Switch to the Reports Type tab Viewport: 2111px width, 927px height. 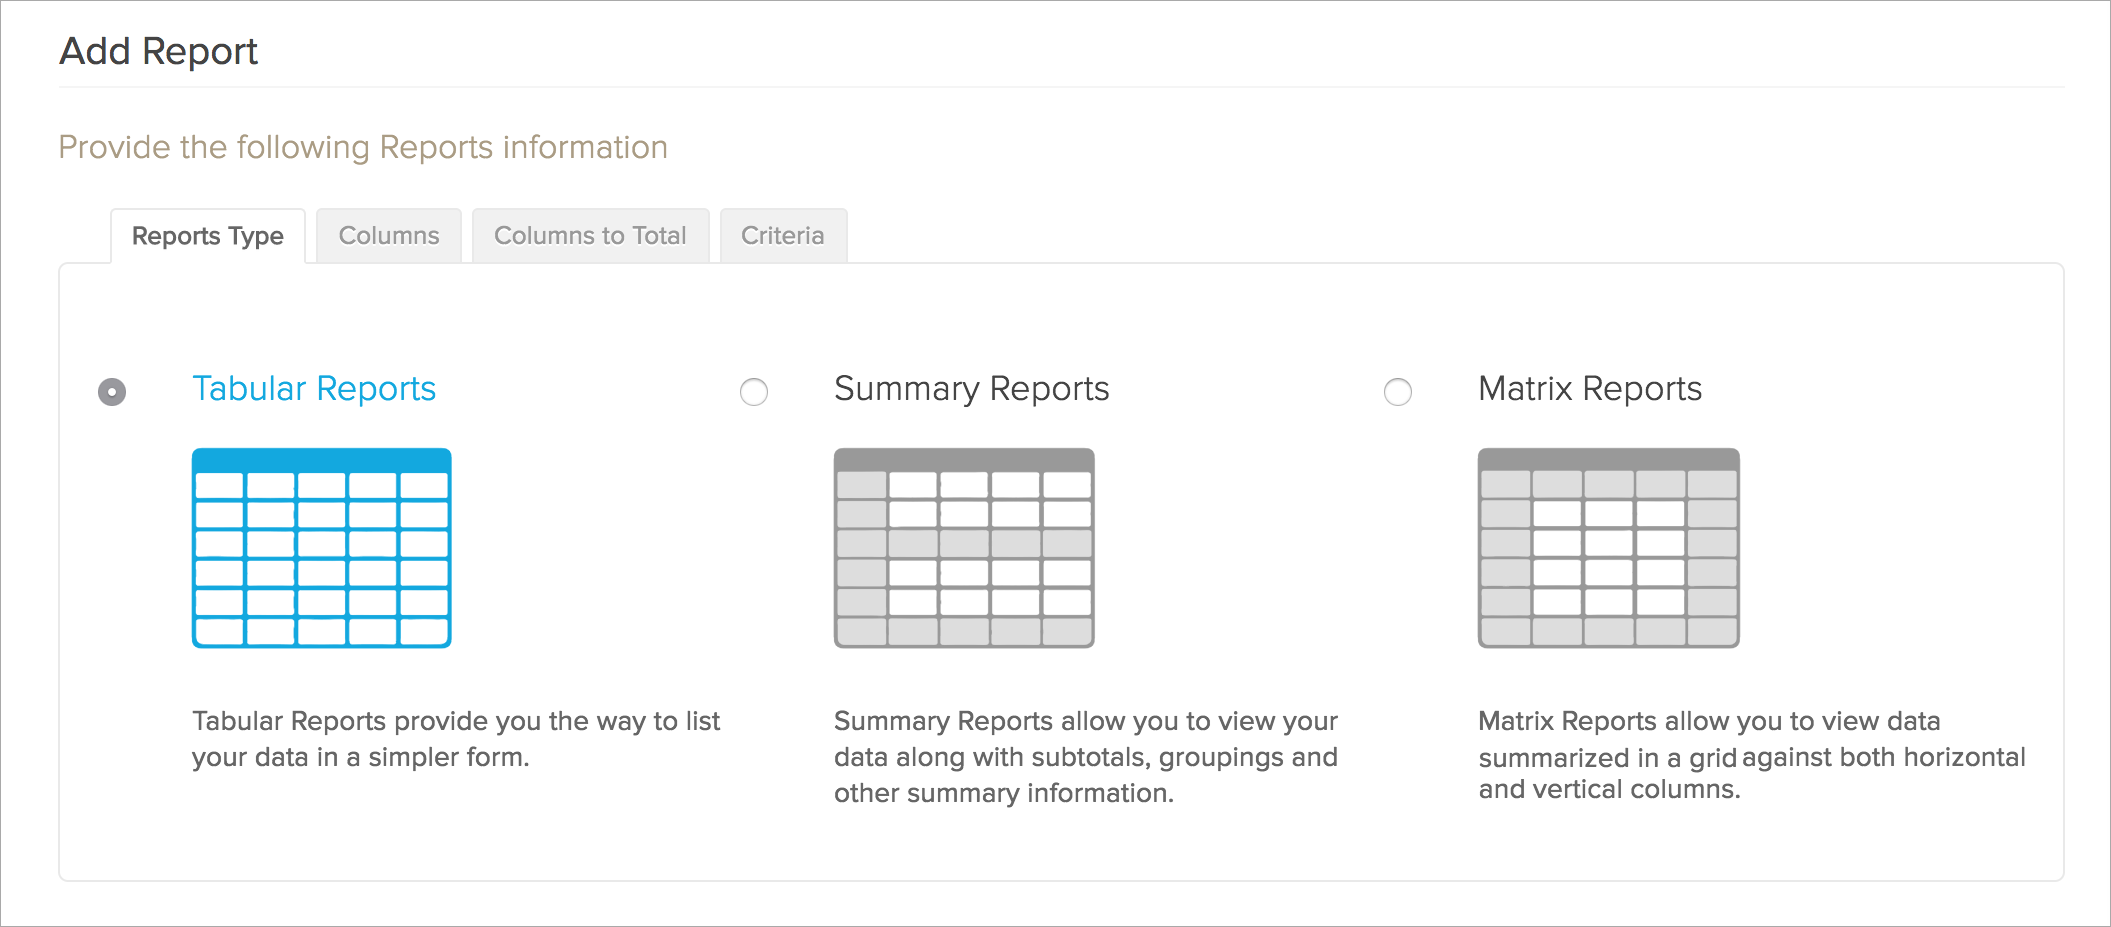pyautogui.click(x=207, y=236)
